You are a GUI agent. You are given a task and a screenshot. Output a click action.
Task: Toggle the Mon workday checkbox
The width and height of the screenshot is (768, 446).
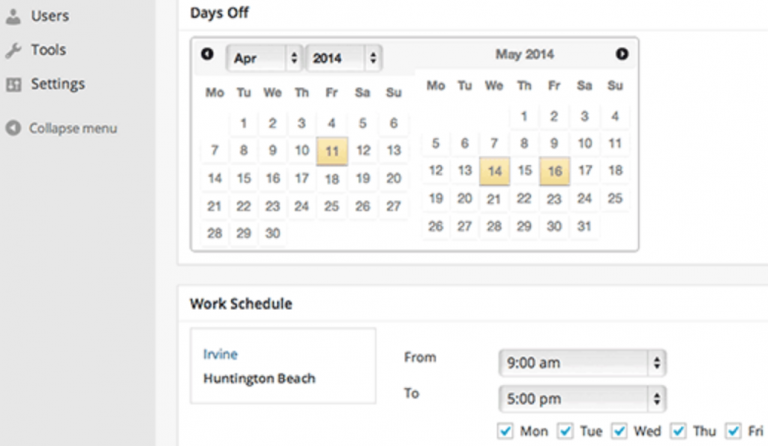(505, 431)
